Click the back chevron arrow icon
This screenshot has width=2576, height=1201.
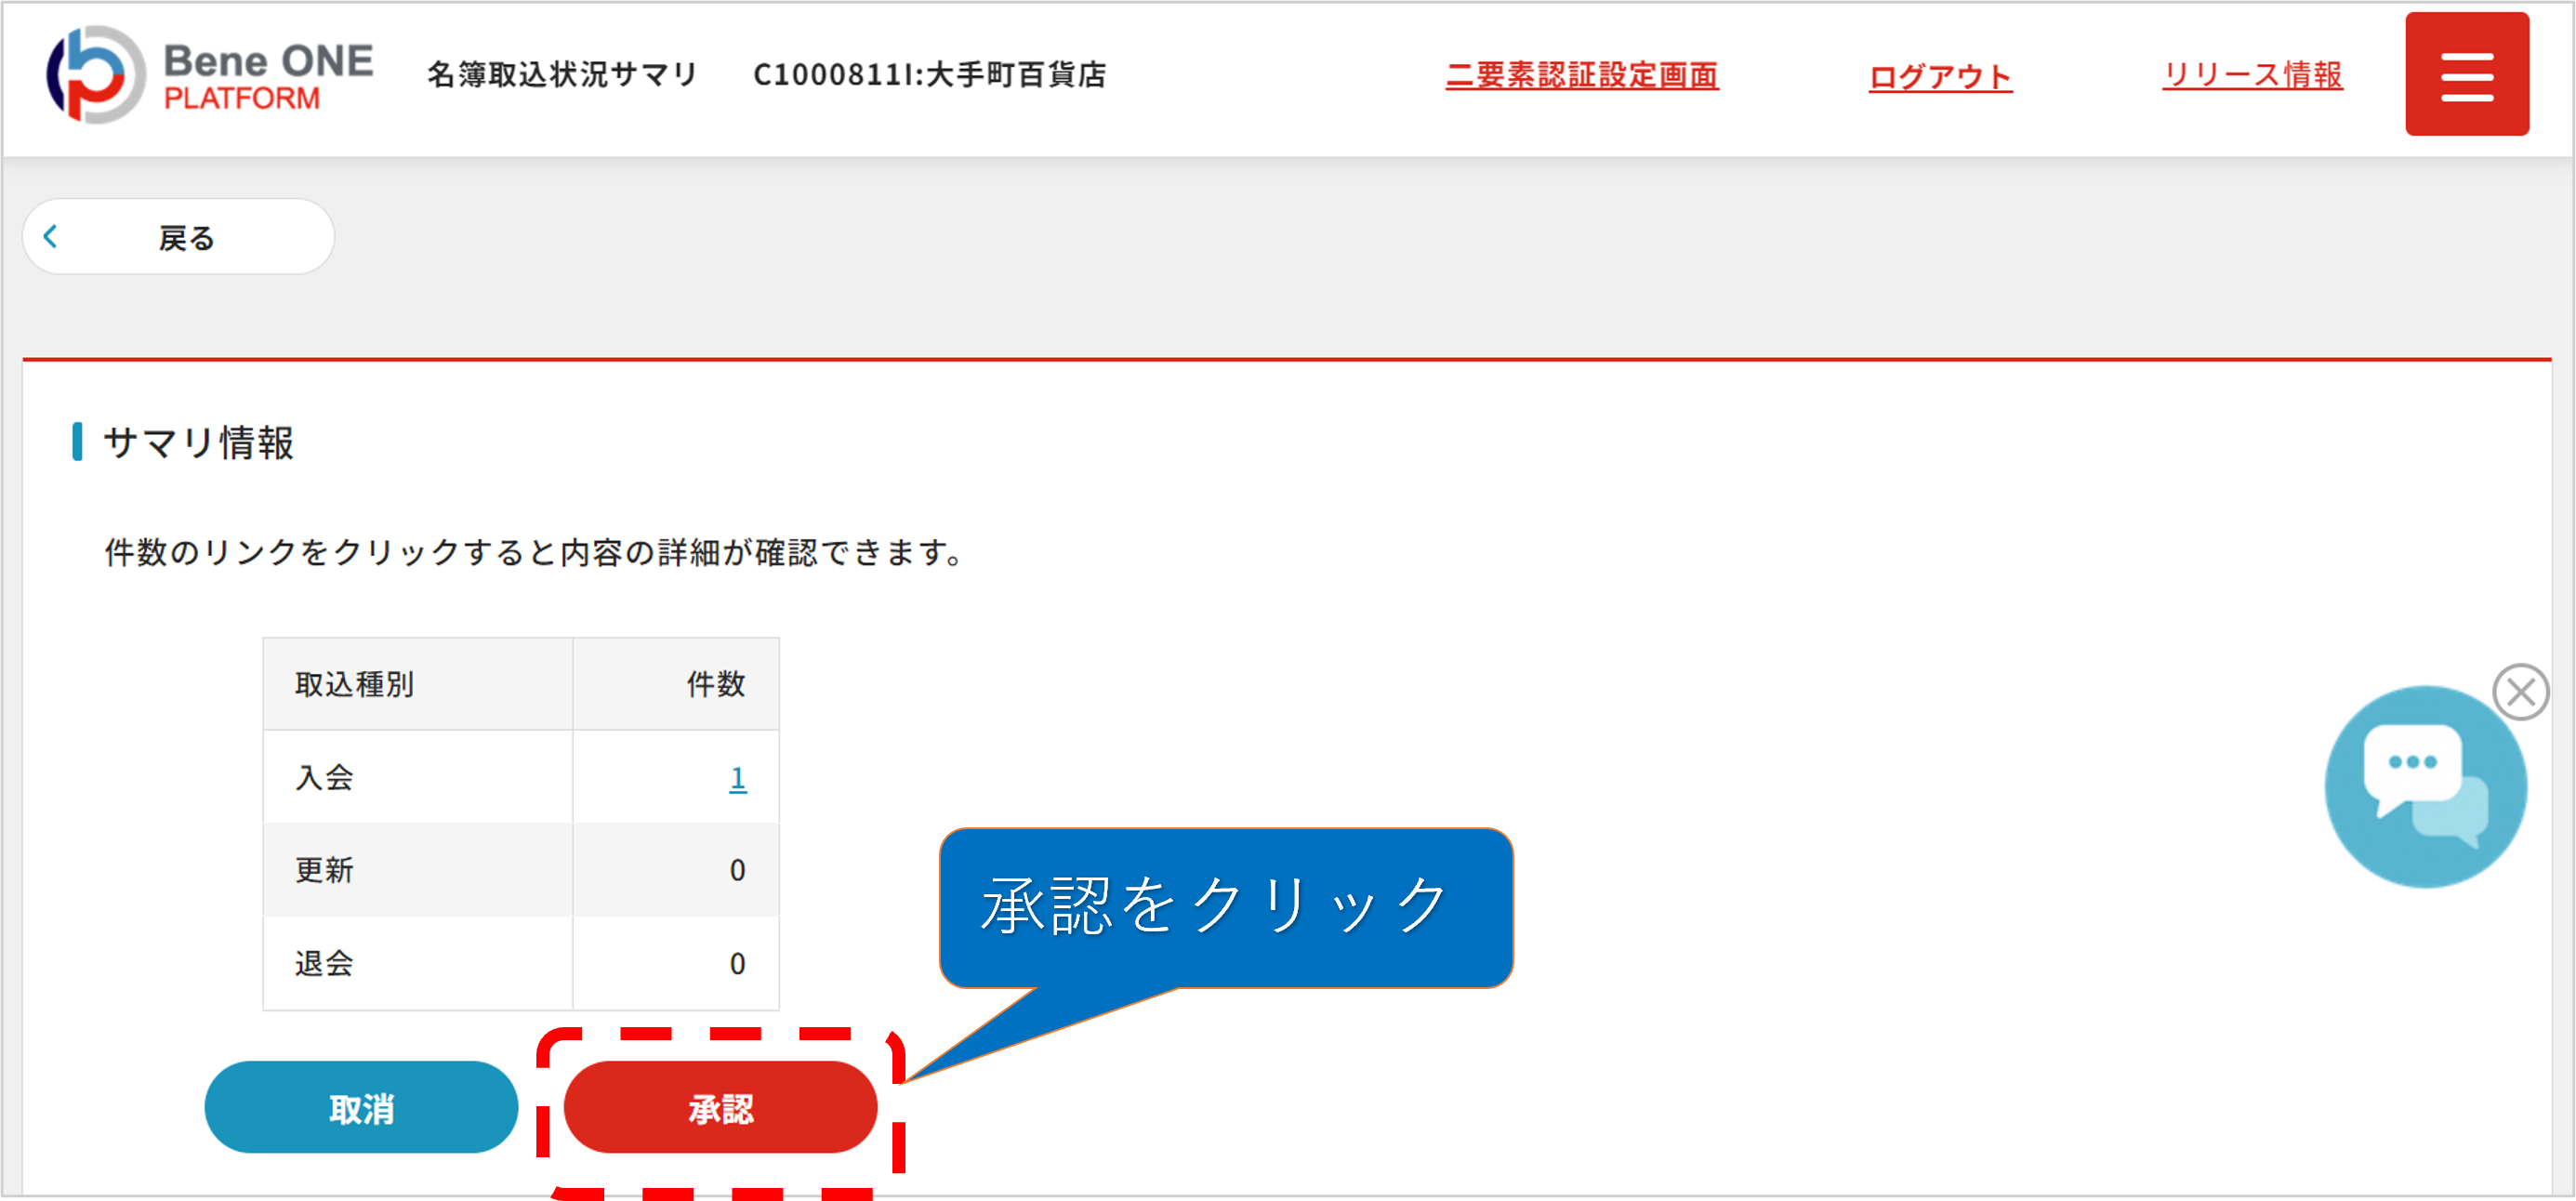tap(51, 237)
